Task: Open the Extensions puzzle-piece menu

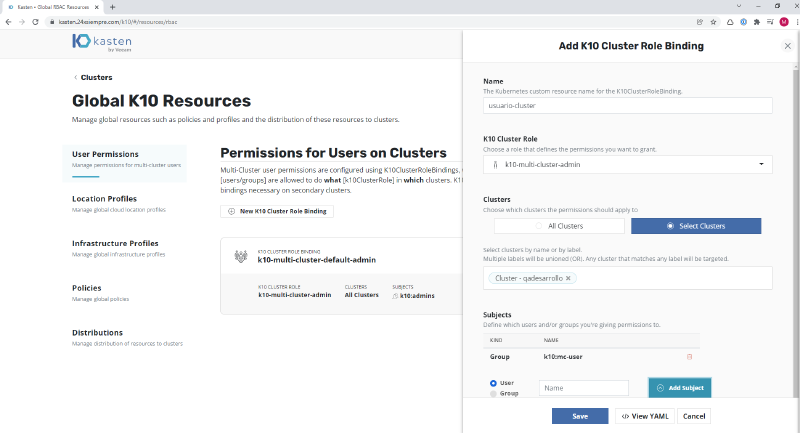Action: [x=757, y=22]
